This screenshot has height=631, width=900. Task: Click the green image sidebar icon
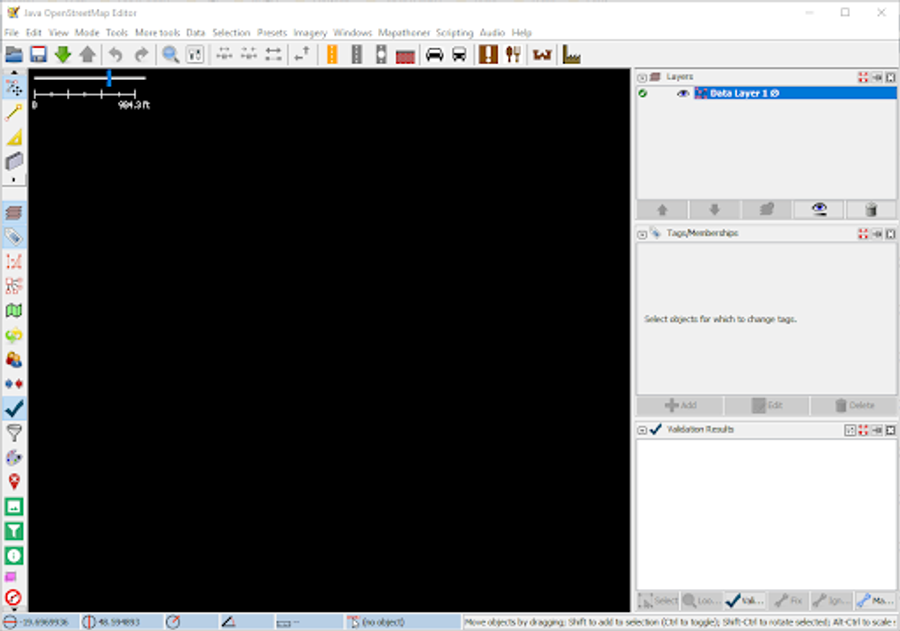(x=14, y=506)
